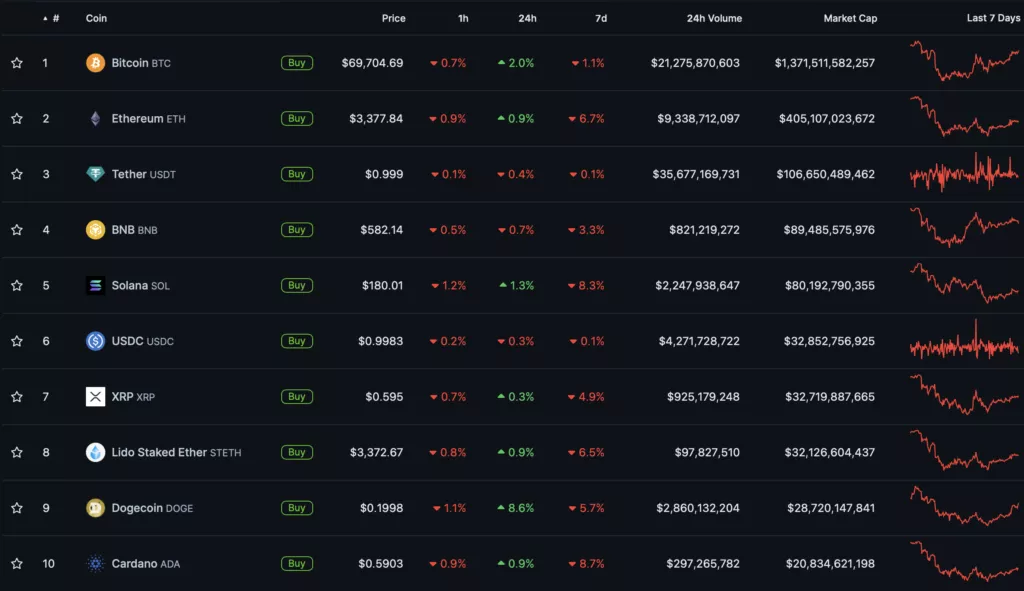This screenshot has width=1024, height=591.
Task: Star Lido Staked Ether as favorite
Action: [17, 452]
